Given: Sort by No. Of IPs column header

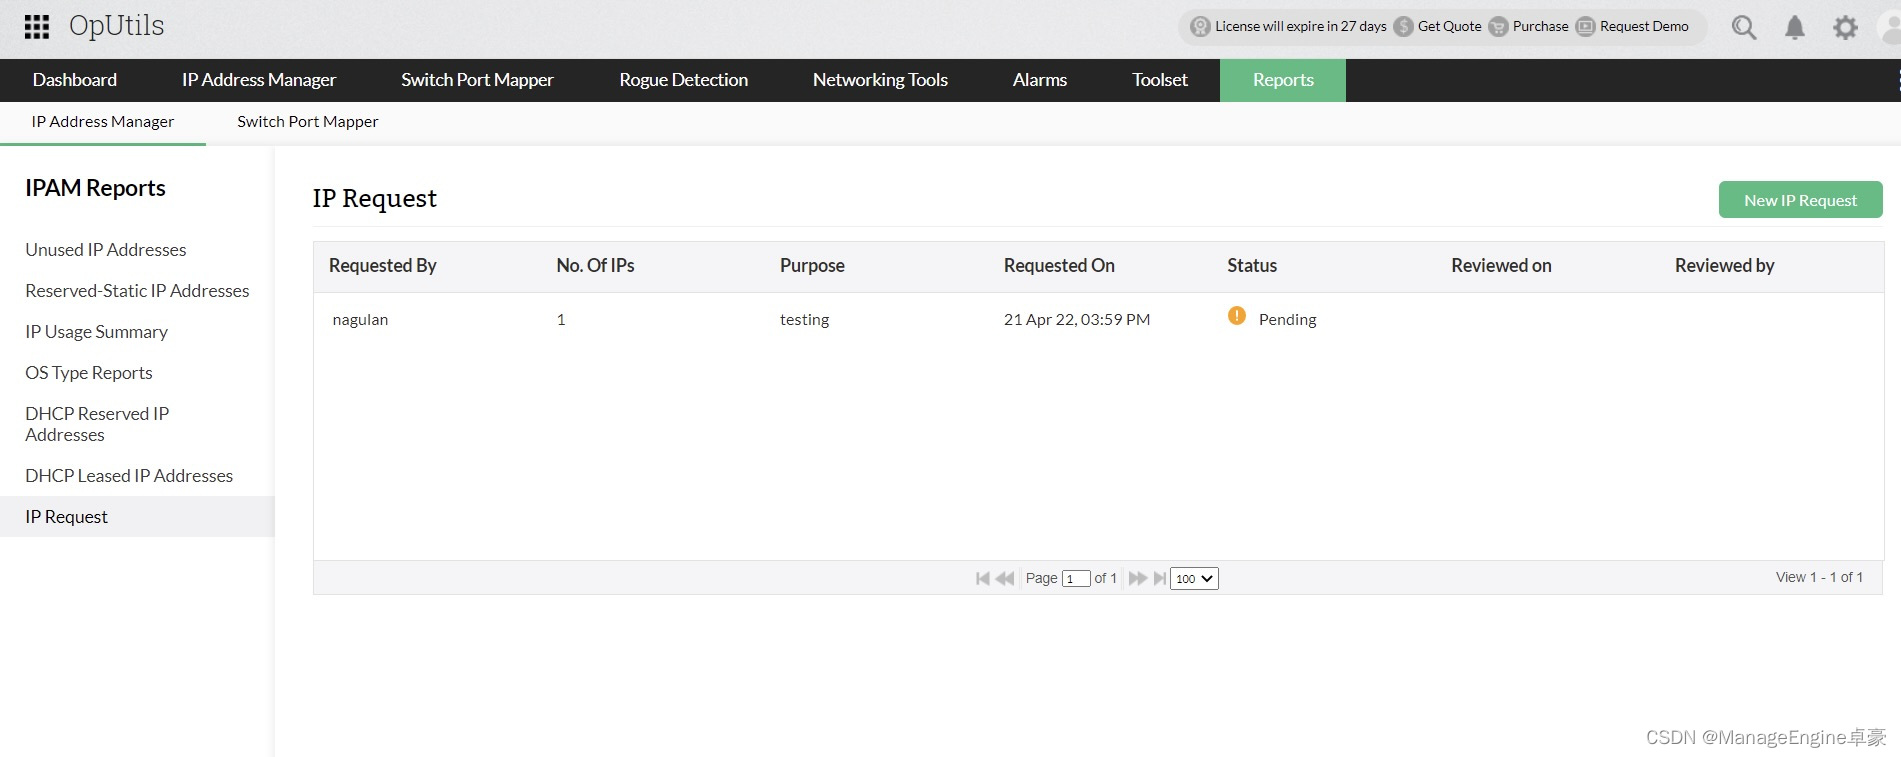Looking at the screenshot, I should pyautogui.click(x=595, y=266).
